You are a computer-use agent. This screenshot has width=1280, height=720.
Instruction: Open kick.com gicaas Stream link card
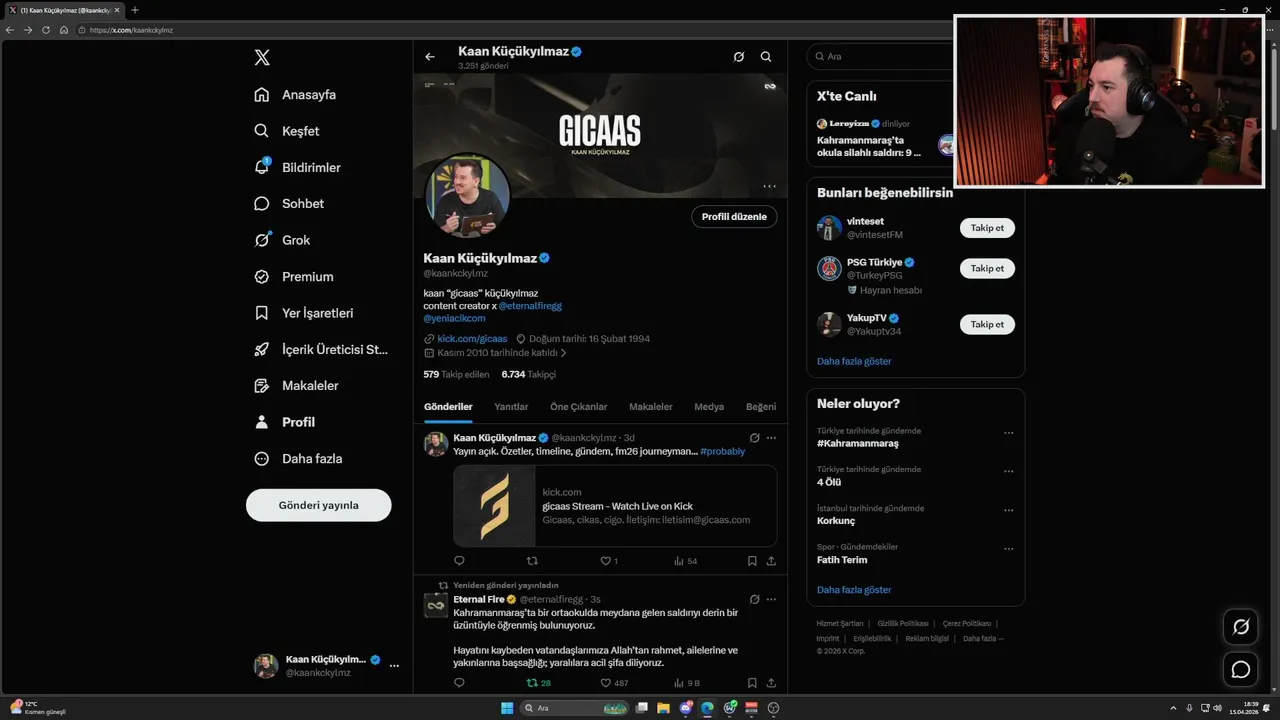click(615, 506)
